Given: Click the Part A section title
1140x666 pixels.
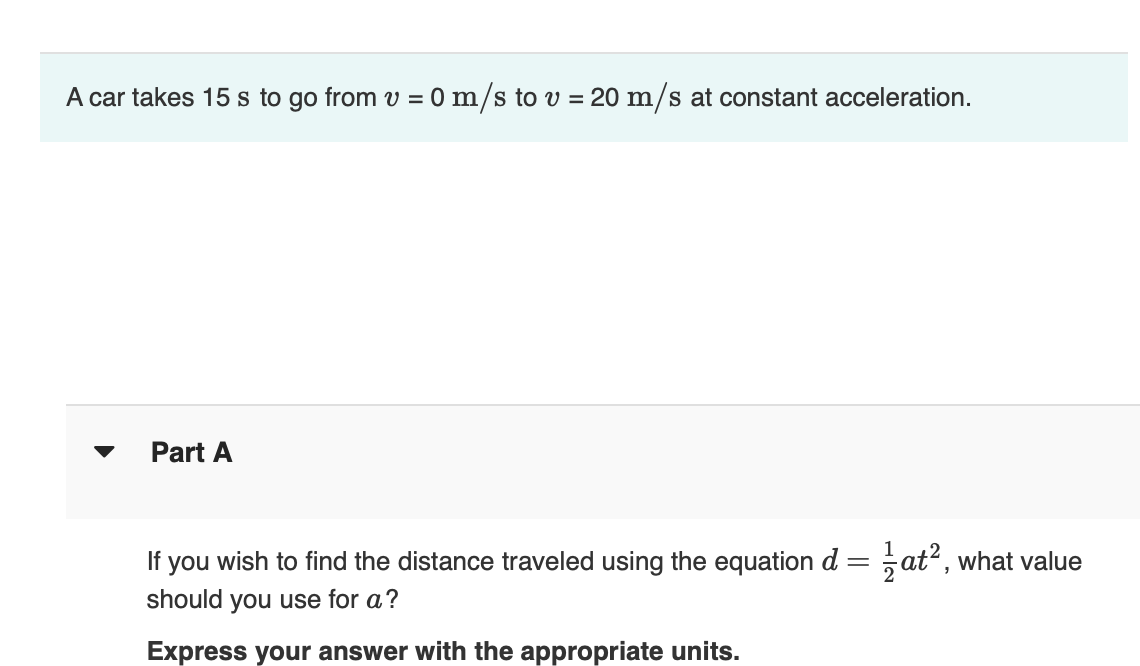Looking at the screenshot, I should 190,452.
